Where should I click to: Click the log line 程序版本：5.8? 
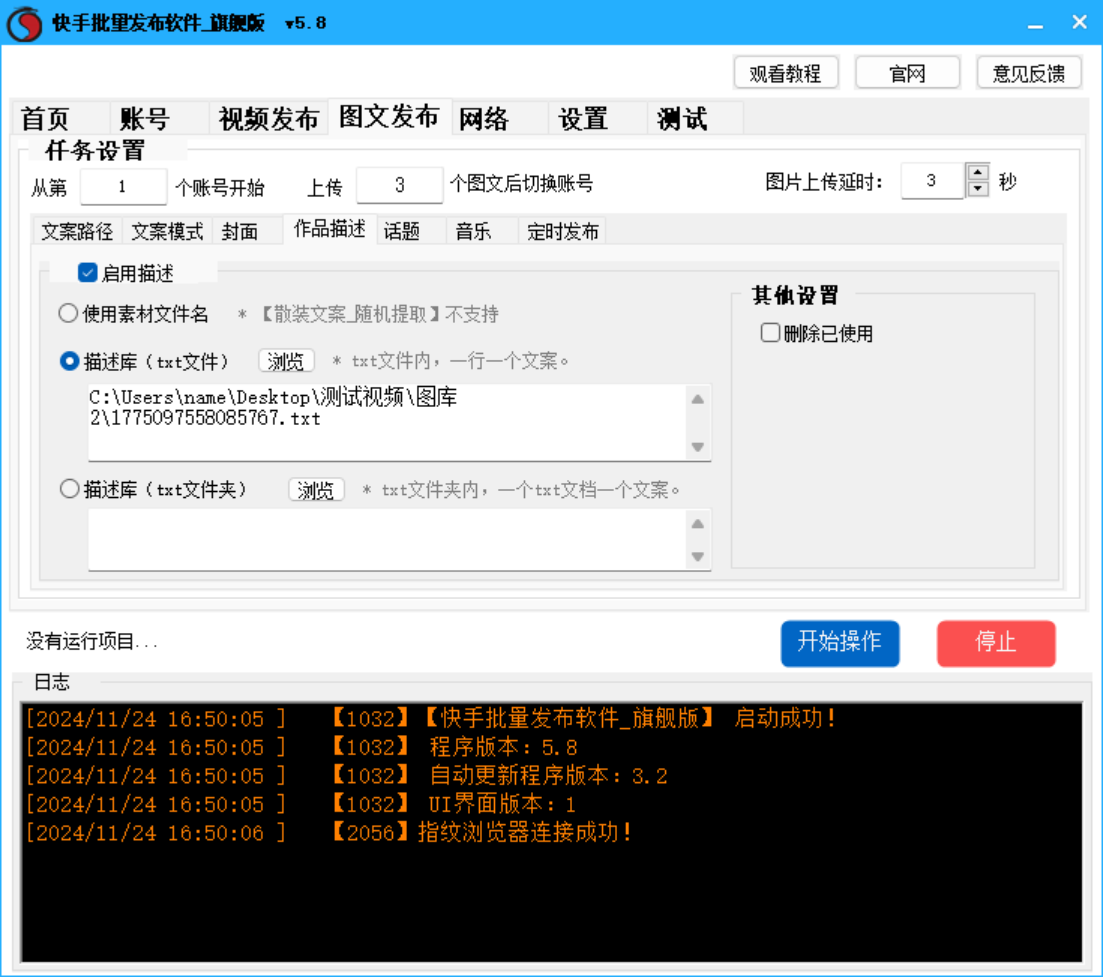coord(302,747)
